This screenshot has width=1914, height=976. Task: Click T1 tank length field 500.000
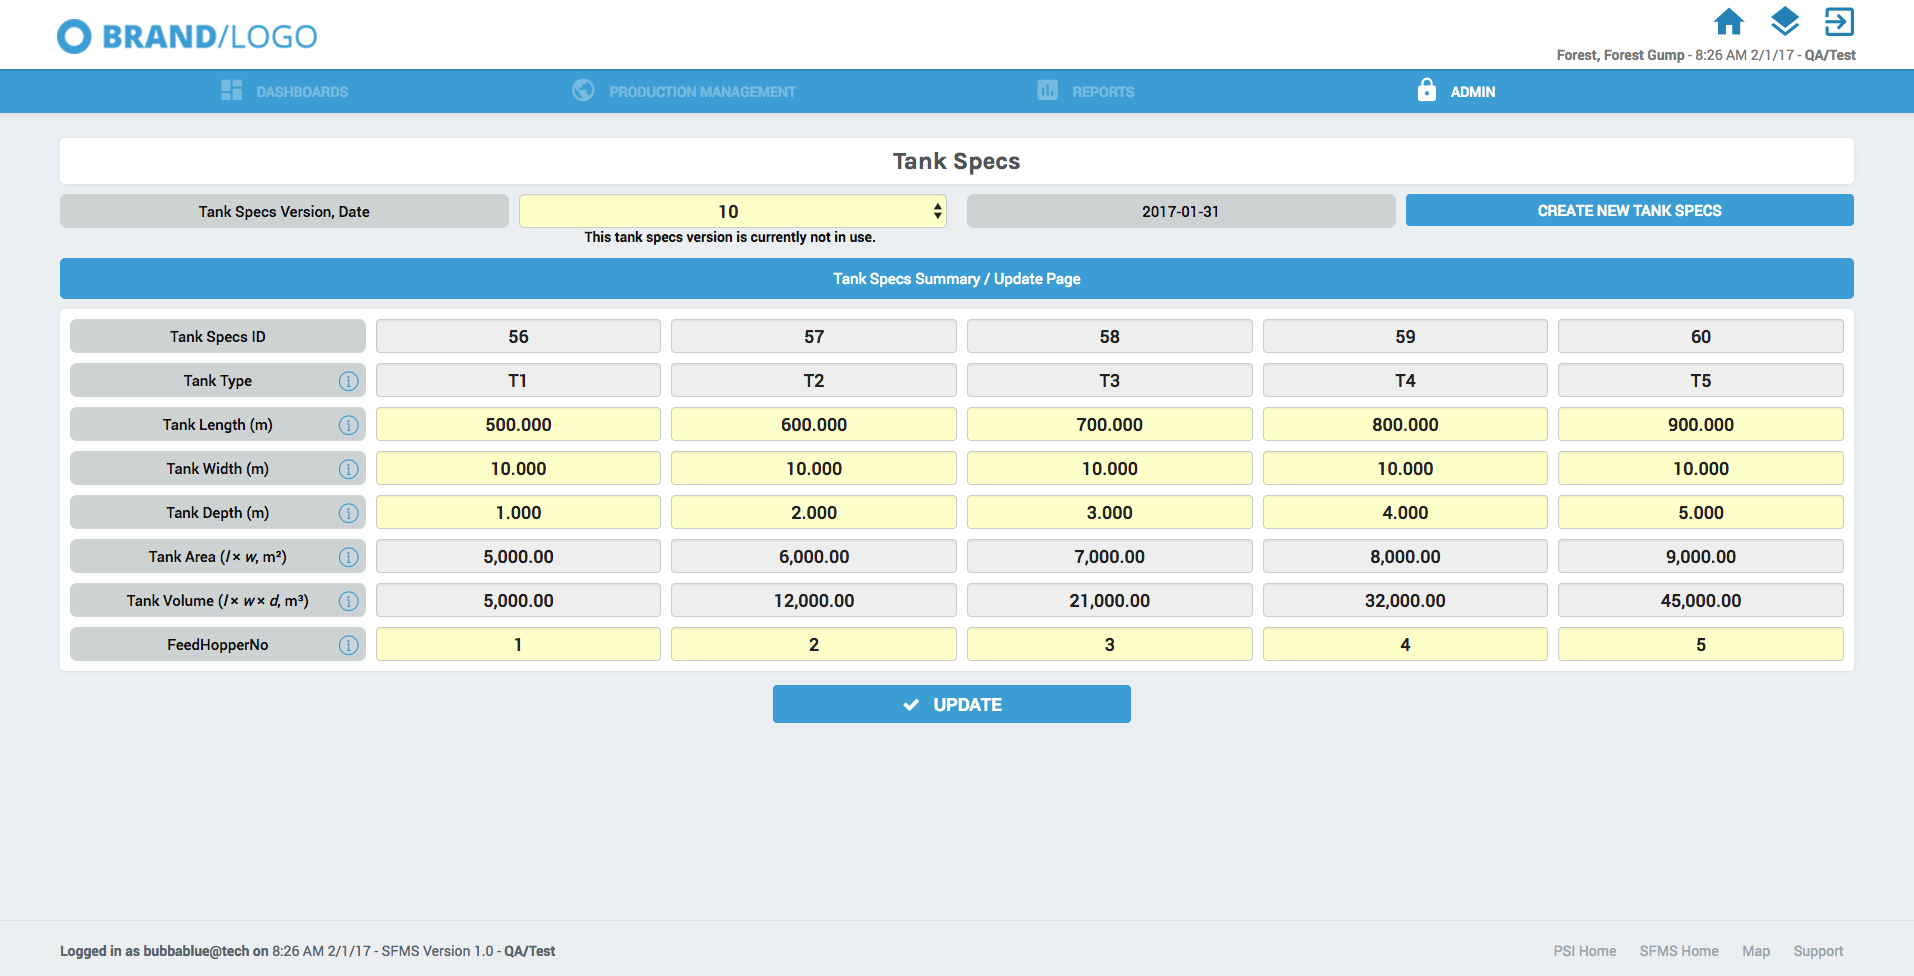(518, 425)
